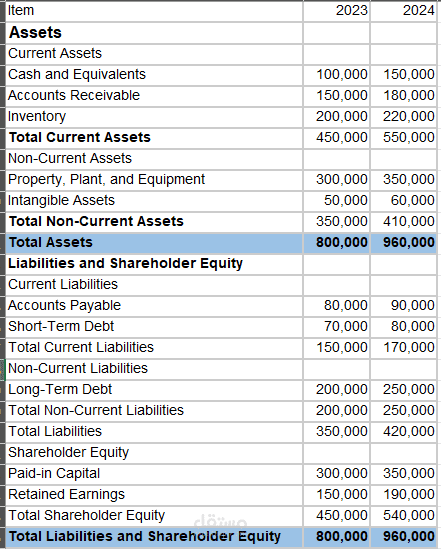
Task: Click the 'Total Shareholder Equity' label
Action: point(154,516)
